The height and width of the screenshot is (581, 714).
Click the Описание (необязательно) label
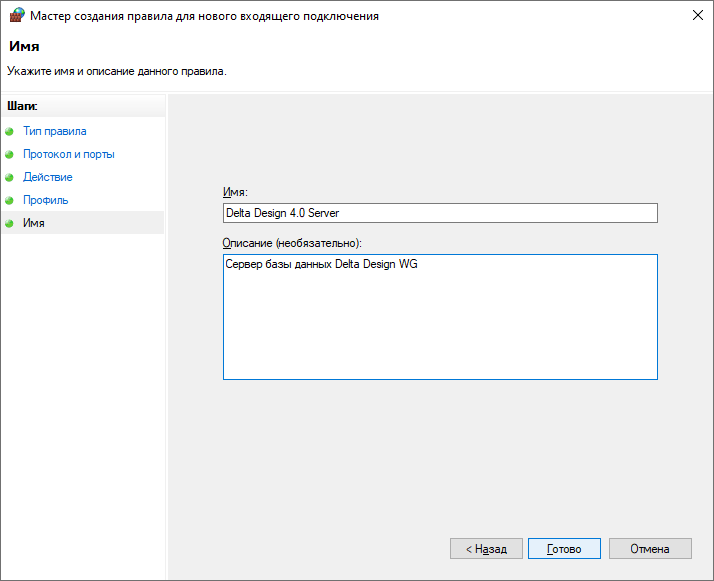coord(292,243)
